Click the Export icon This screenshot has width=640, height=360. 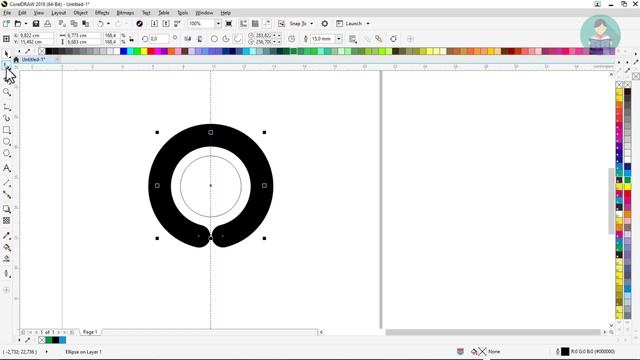(166, 24)
